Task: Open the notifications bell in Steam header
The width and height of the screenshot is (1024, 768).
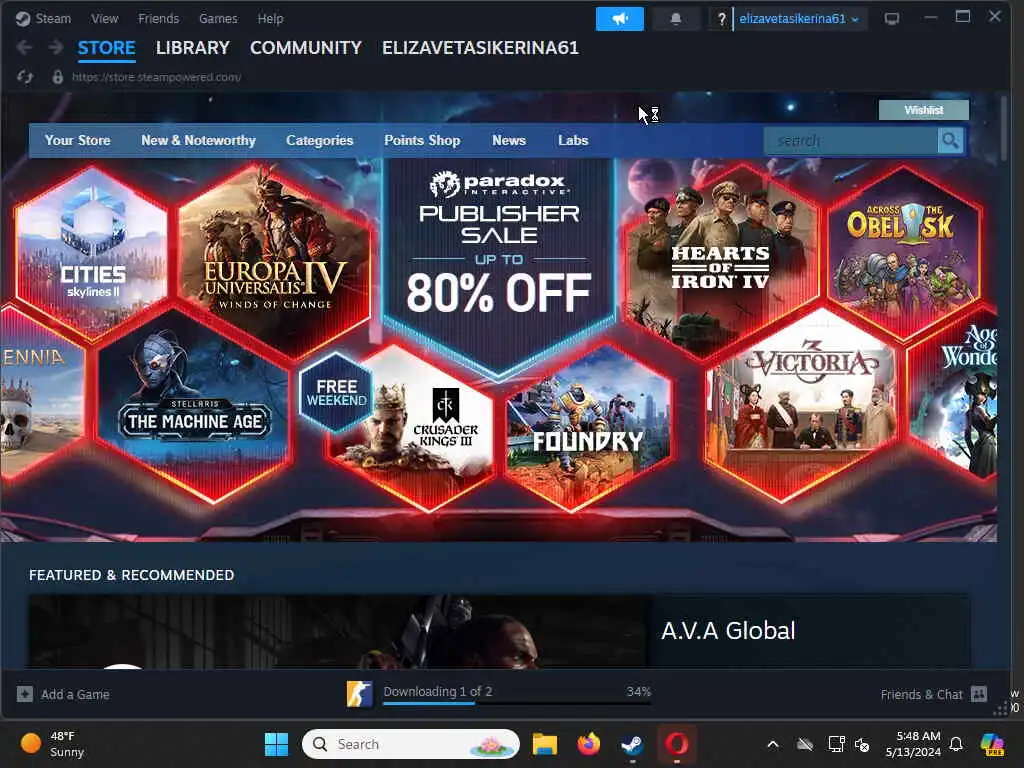Action: point(676,19)
